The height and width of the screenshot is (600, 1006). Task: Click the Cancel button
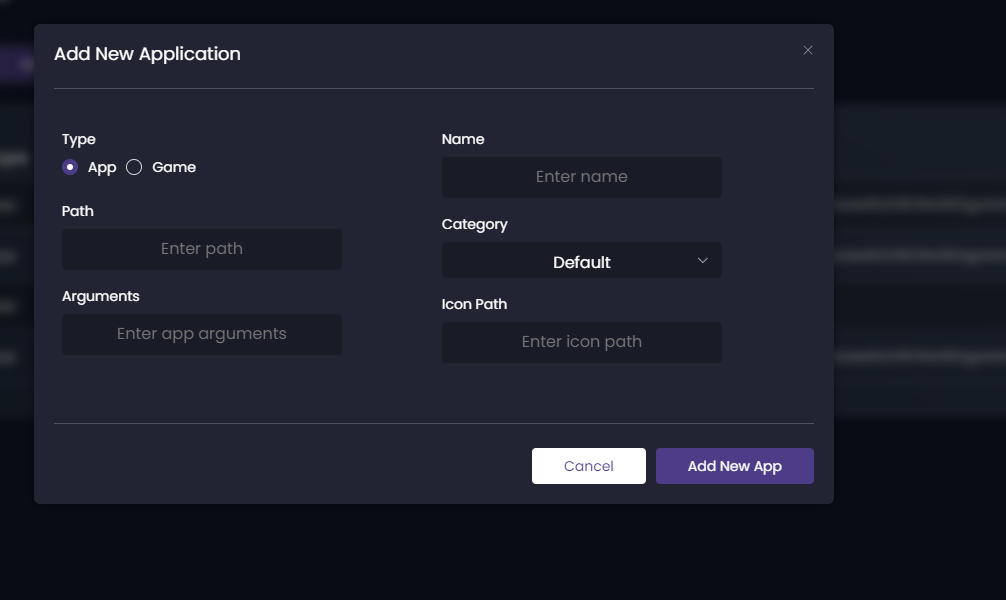click(588, 465)
